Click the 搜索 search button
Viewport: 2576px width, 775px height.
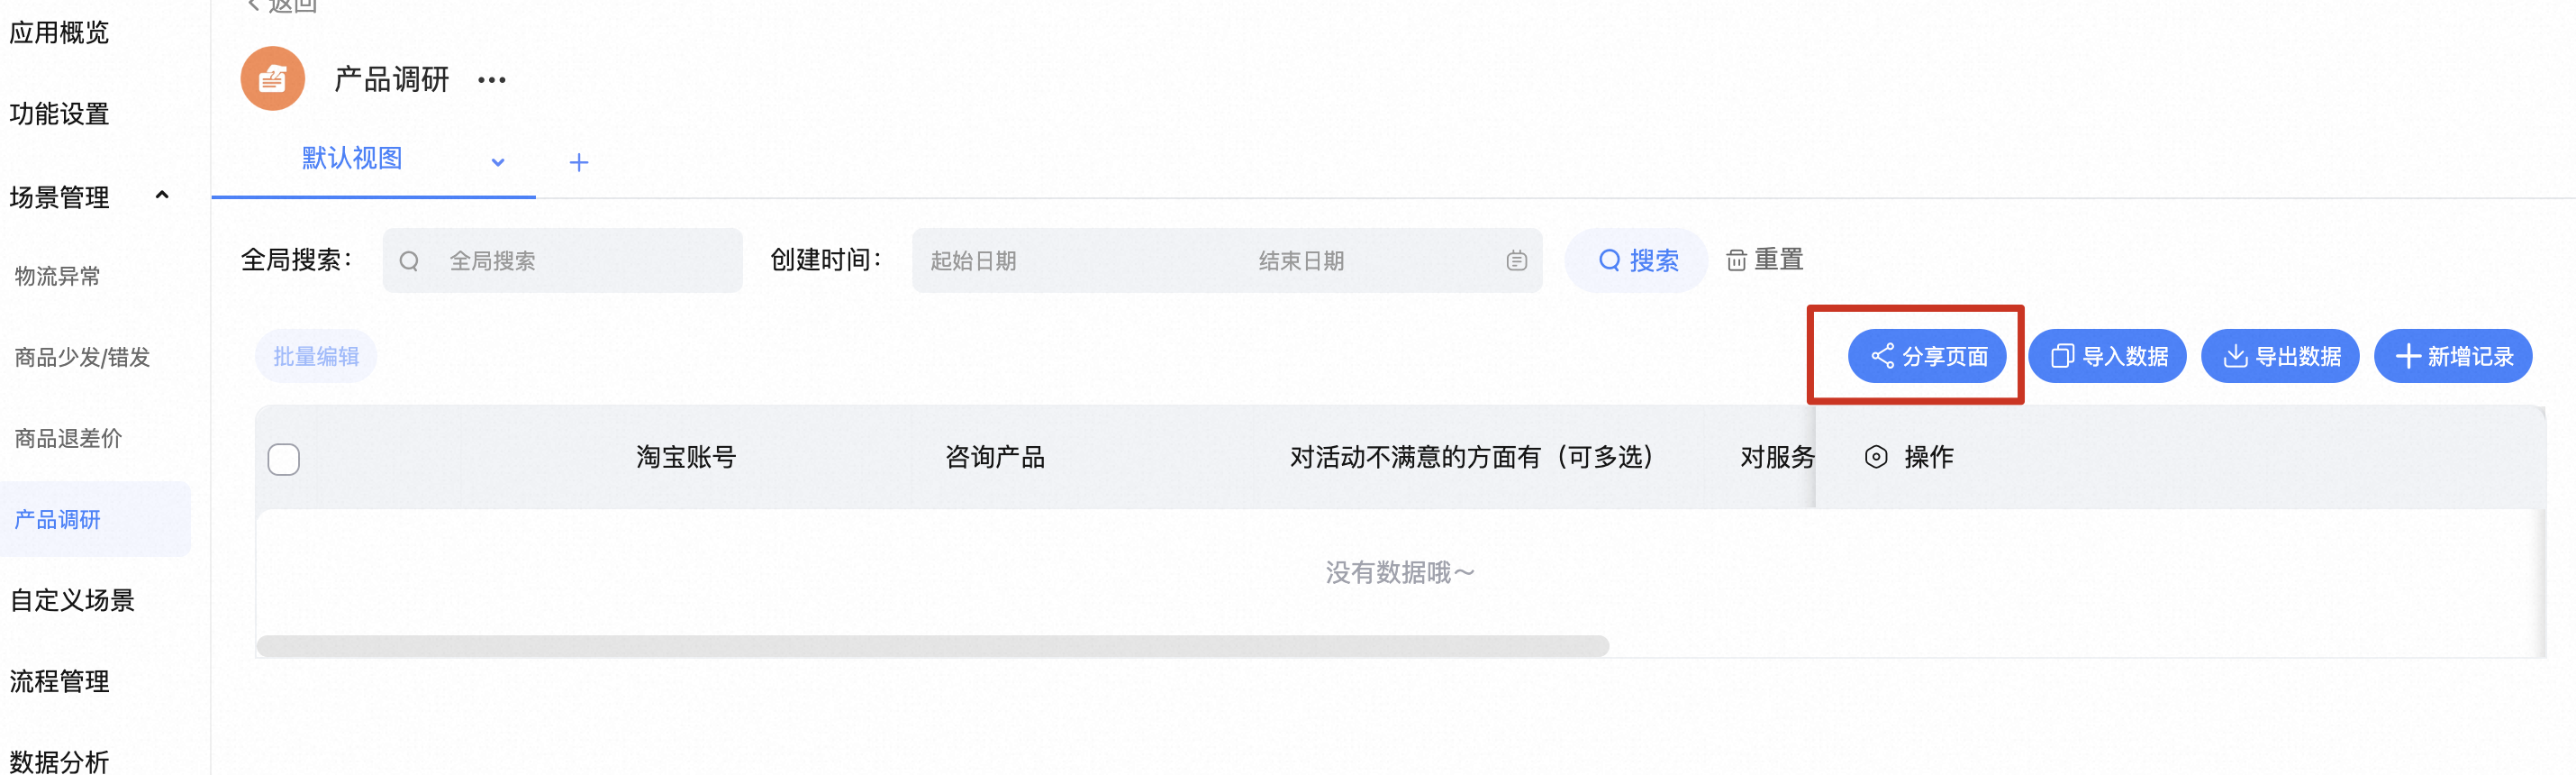[1637, 261]
